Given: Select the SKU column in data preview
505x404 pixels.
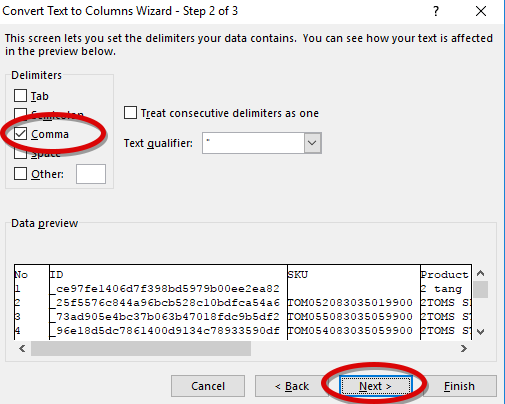Looking at the screenshot, I should (x=354, y=302).
